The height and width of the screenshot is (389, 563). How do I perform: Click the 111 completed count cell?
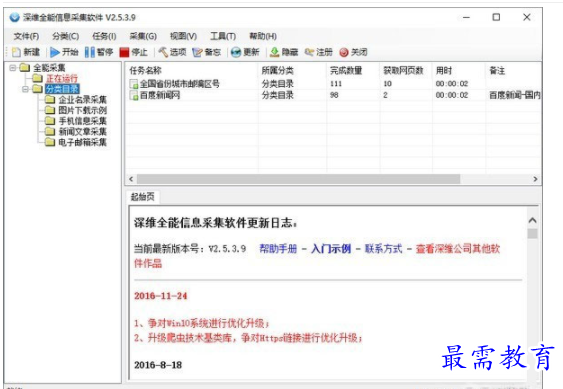tap(336, 84)
